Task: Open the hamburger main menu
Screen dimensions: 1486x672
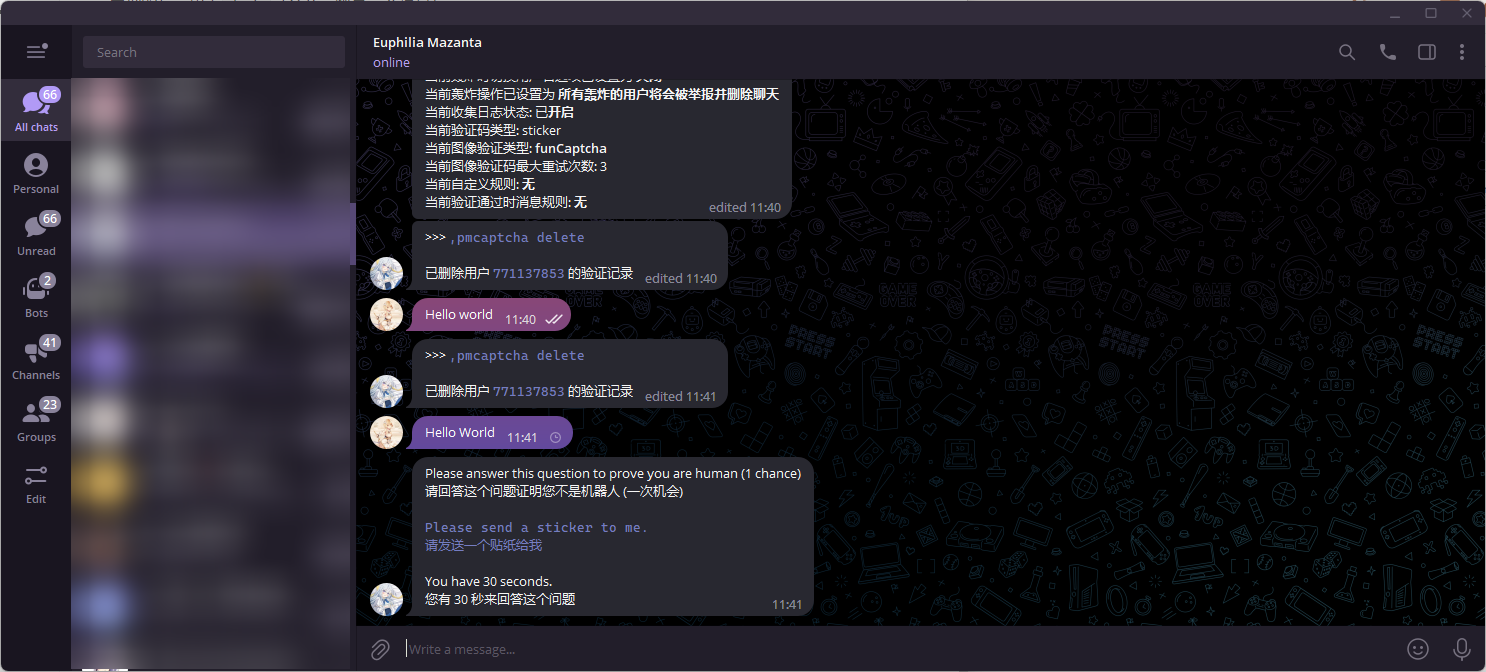Action: pos(37,52)
